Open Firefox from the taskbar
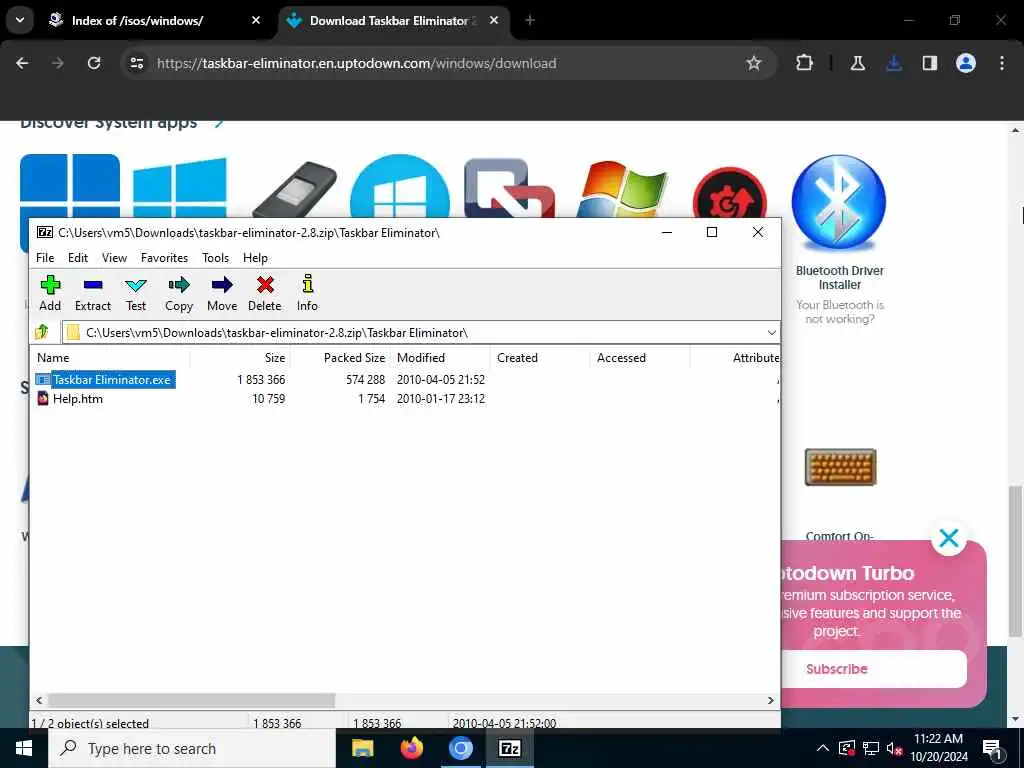Viewport: 1024px width, 768px height. tap(411, 748)
